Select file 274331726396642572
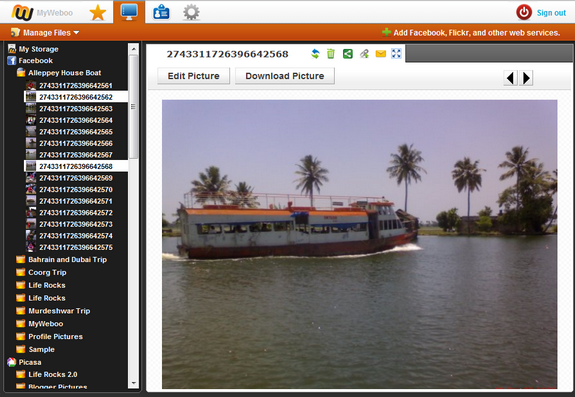This screenshot has width=575, height=397. coord(76,213)
